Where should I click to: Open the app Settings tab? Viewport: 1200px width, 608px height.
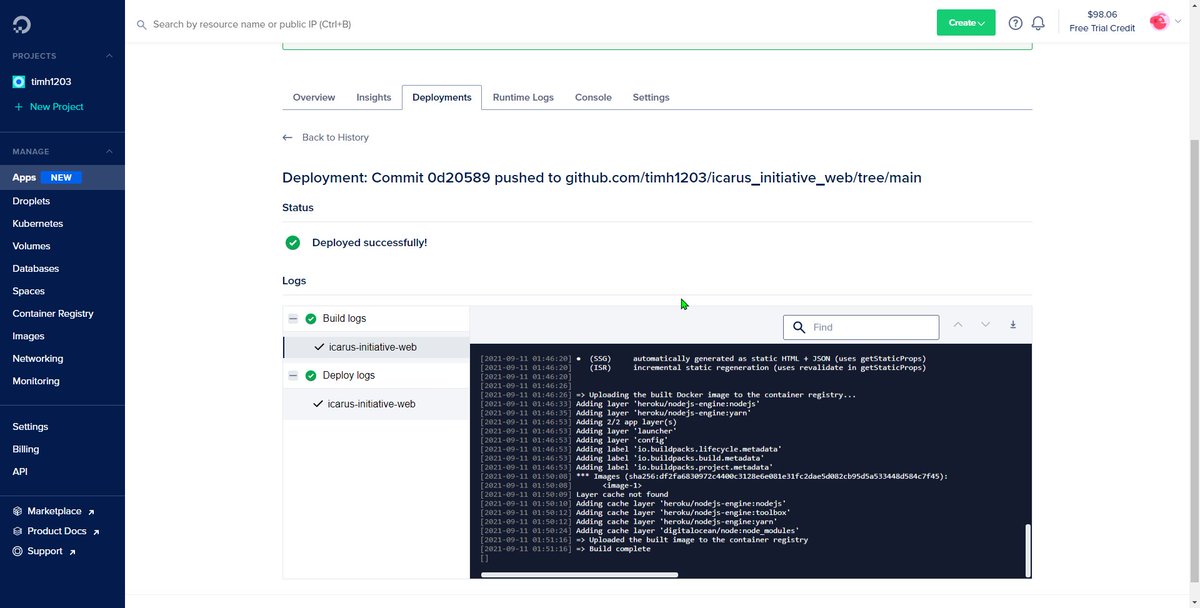651,97
